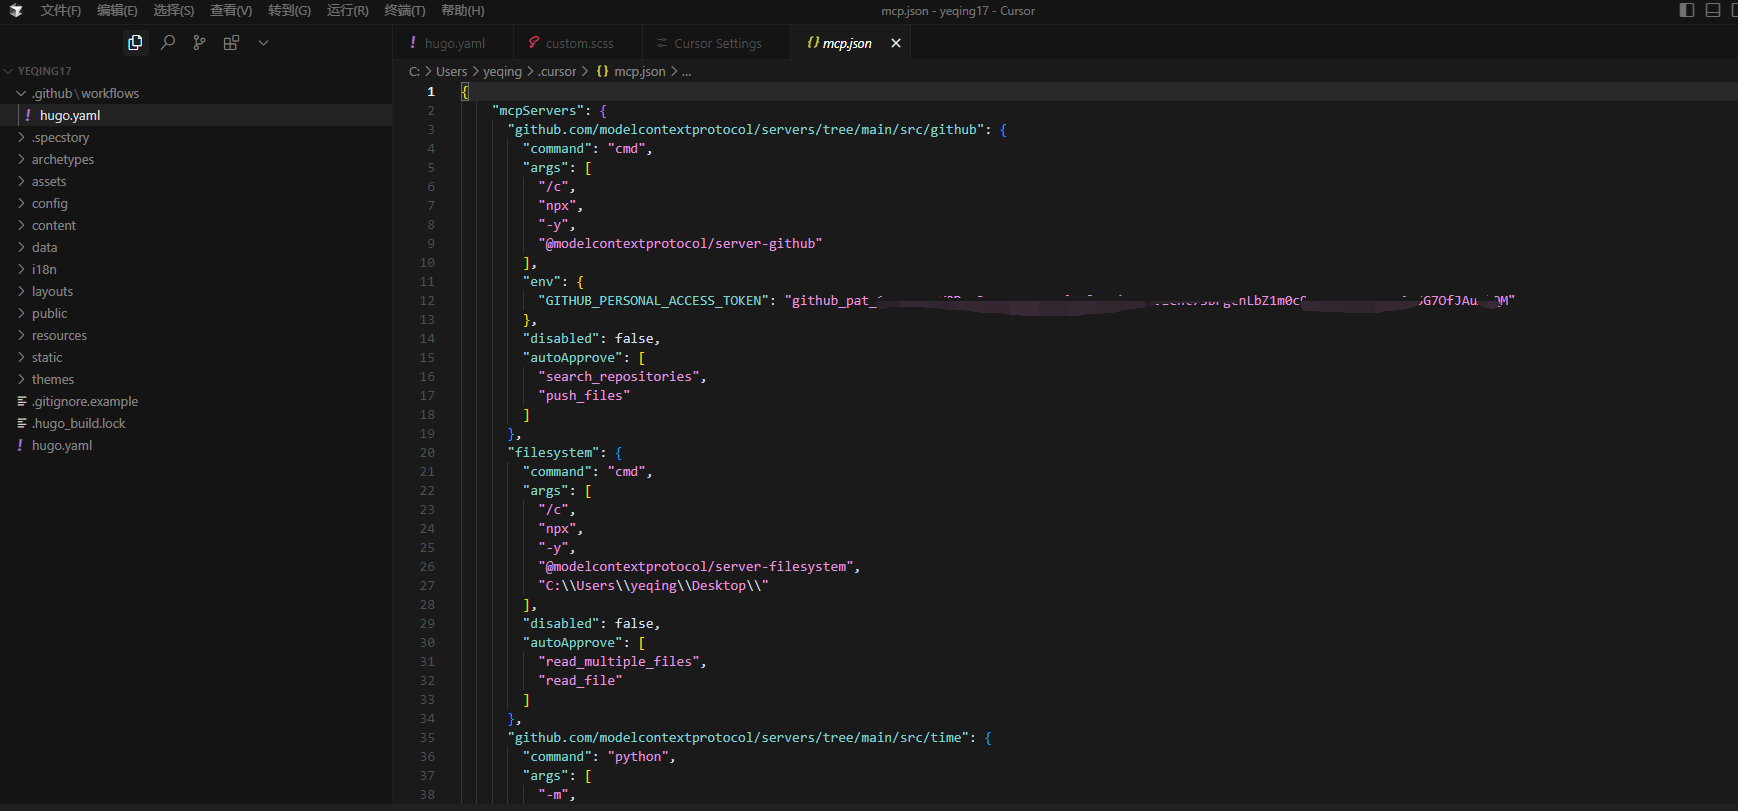Expand the public folder
This screenshot has height=811, width=1738.
tap(196, 313)
